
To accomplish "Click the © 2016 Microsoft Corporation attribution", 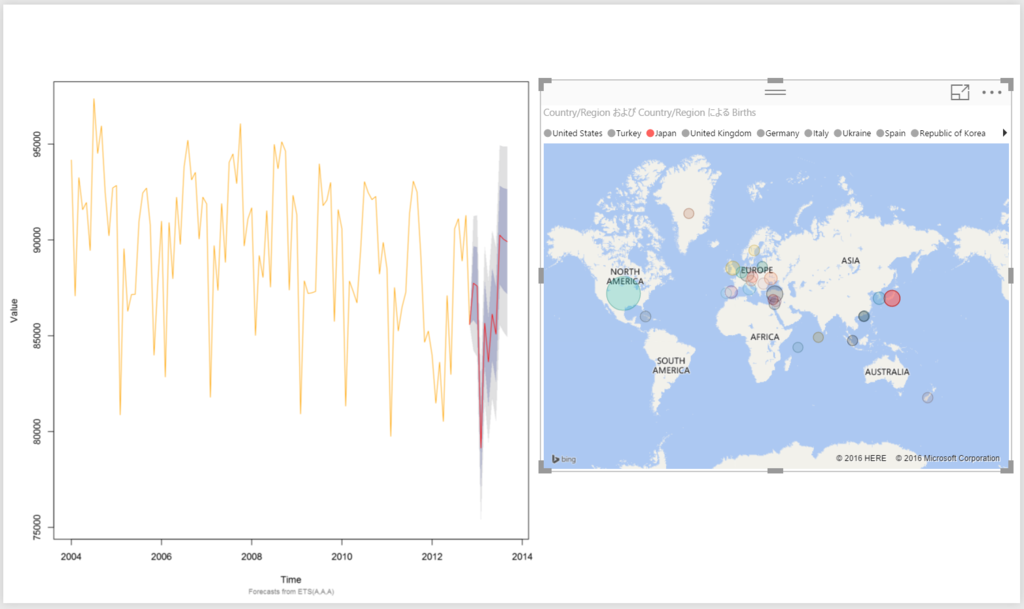I will (947, 458).
